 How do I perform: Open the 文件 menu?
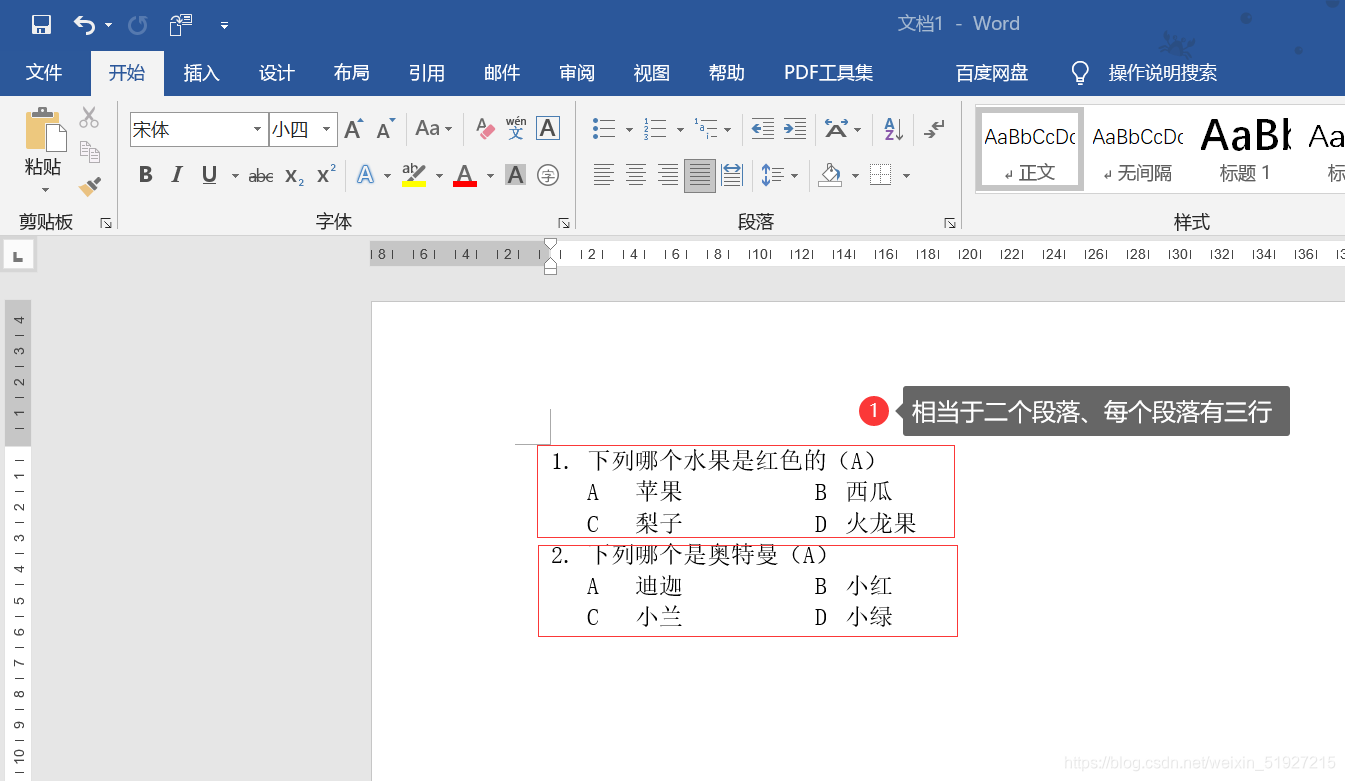click(44, 73)
